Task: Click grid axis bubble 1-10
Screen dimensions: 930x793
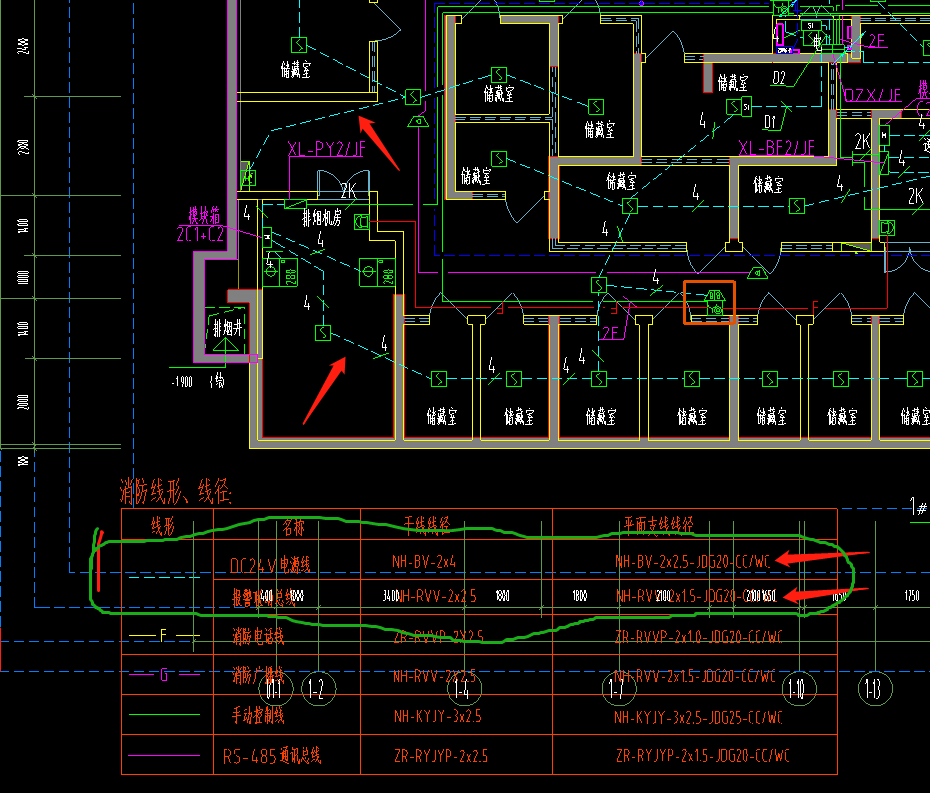Action: [x=799, y=689]
